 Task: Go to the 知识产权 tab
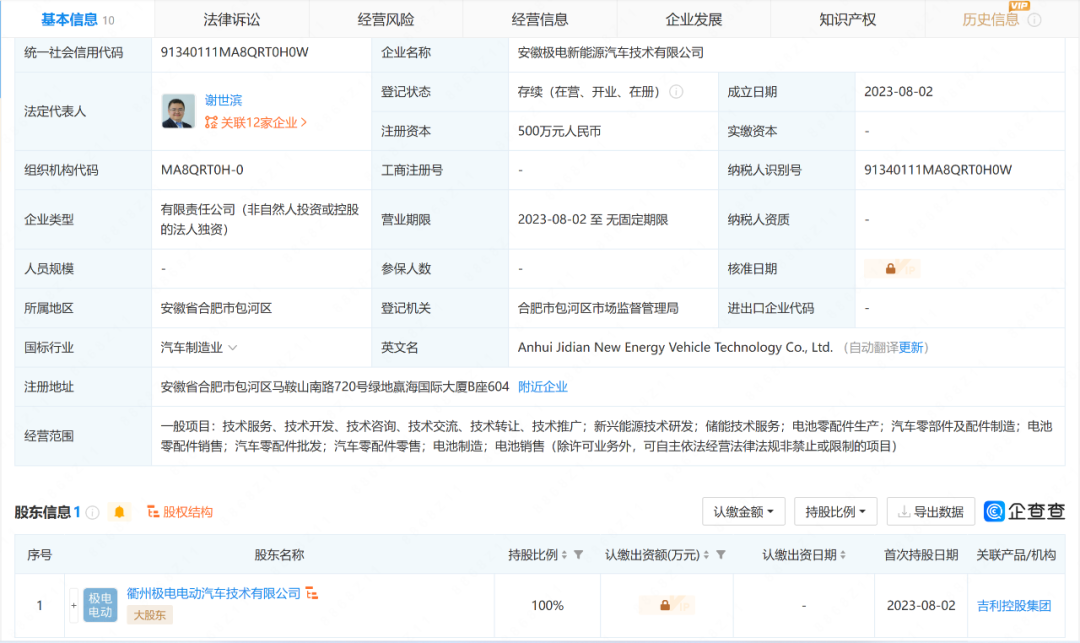847,19
